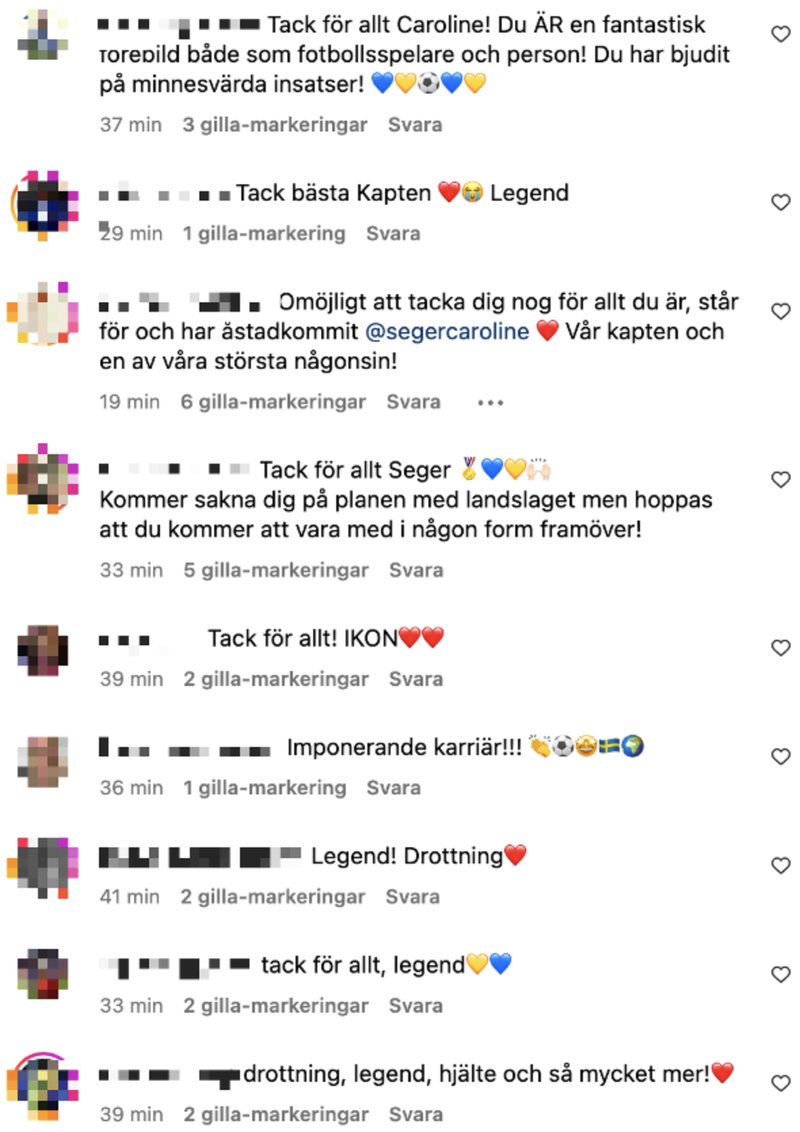Show 5 gilla-markeringar on the Seger comment
Image resolution: width=800 pixels, height=1132 pixels.
click(276, 570)
